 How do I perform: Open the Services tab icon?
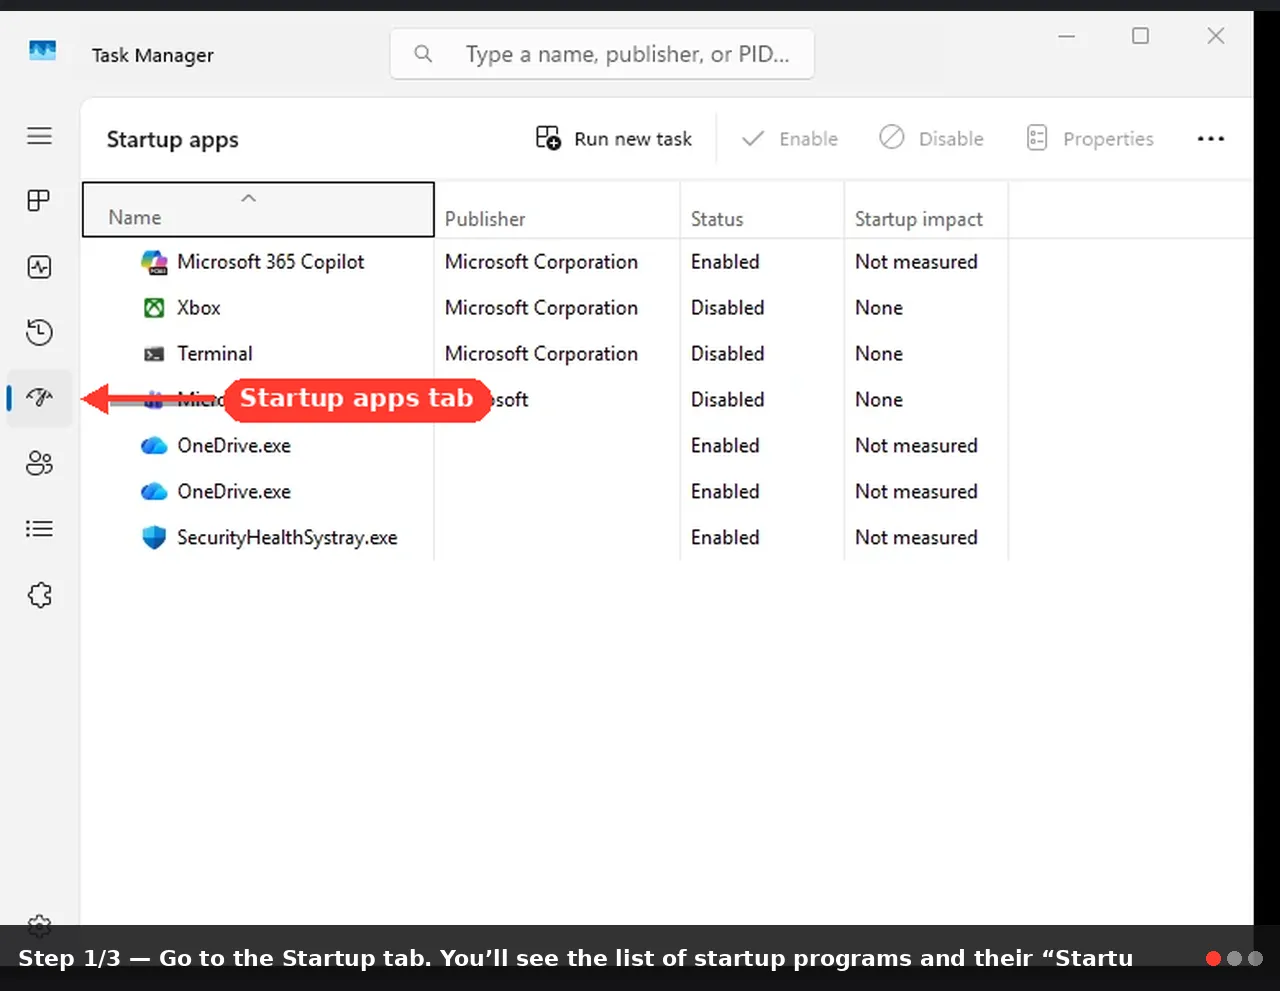point(39,595)
